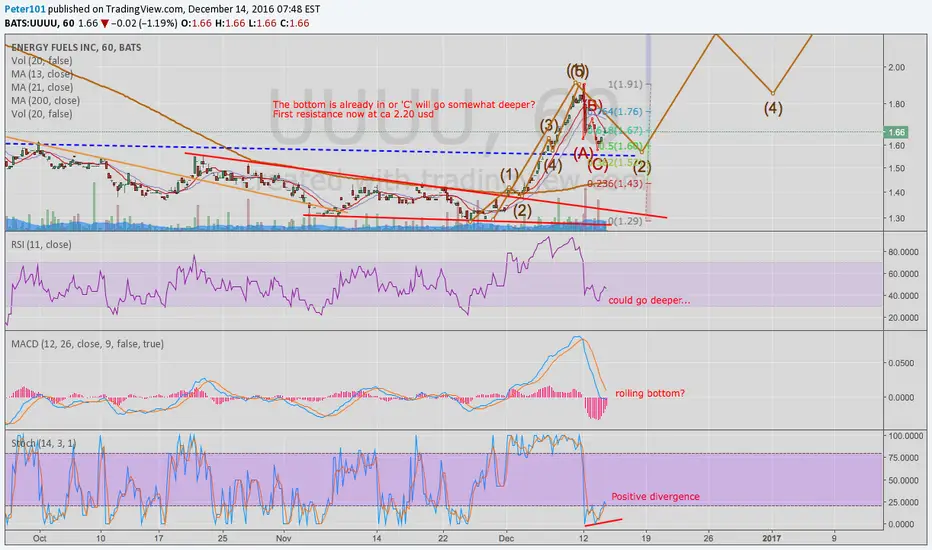Click the 'could go deeper...' RSI annotation
This screenshot has width=932, height=550.
pos(649,300)
